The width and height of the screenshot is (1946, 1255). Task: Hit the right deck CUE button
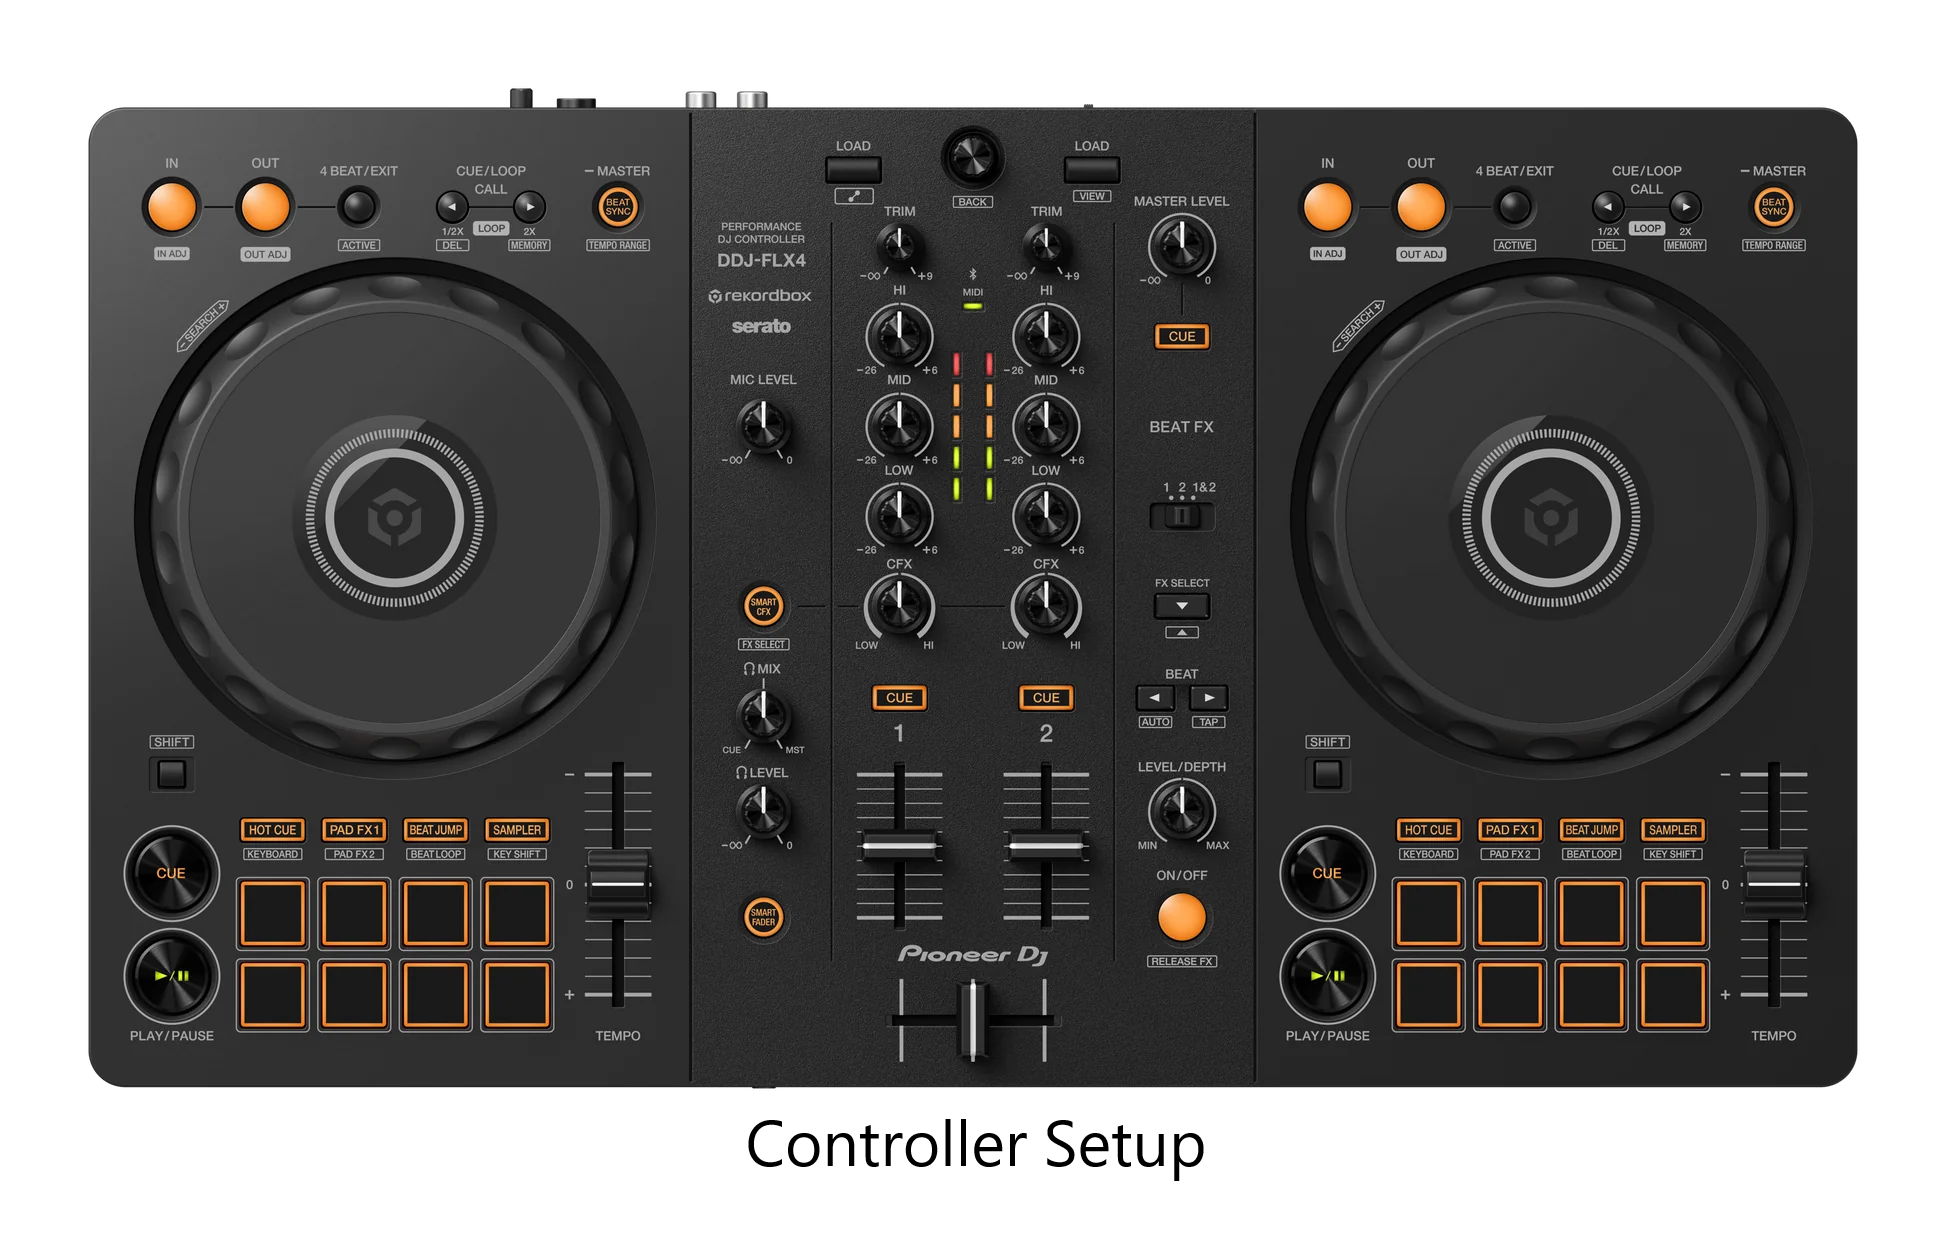click(1327, 873)
